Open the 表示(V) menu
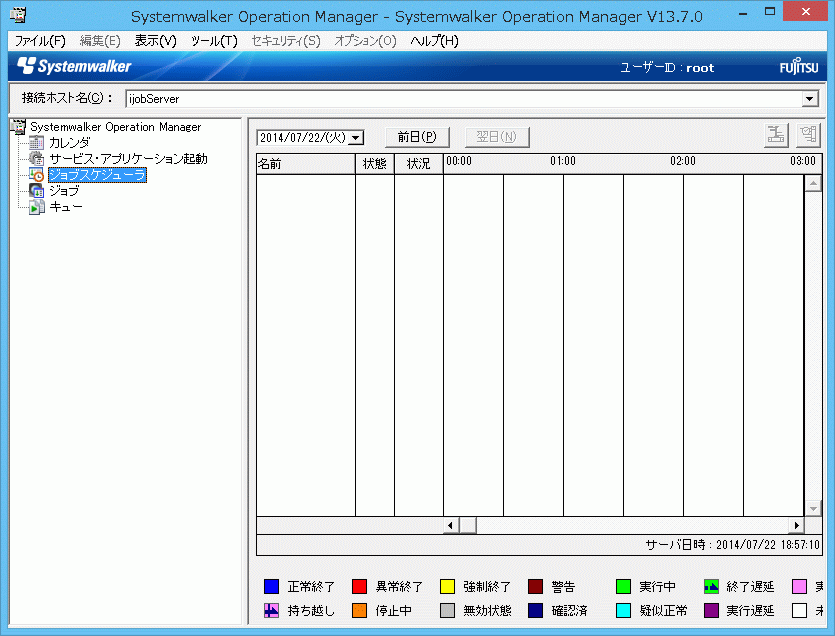835x636 pixels. click(155, 41)
